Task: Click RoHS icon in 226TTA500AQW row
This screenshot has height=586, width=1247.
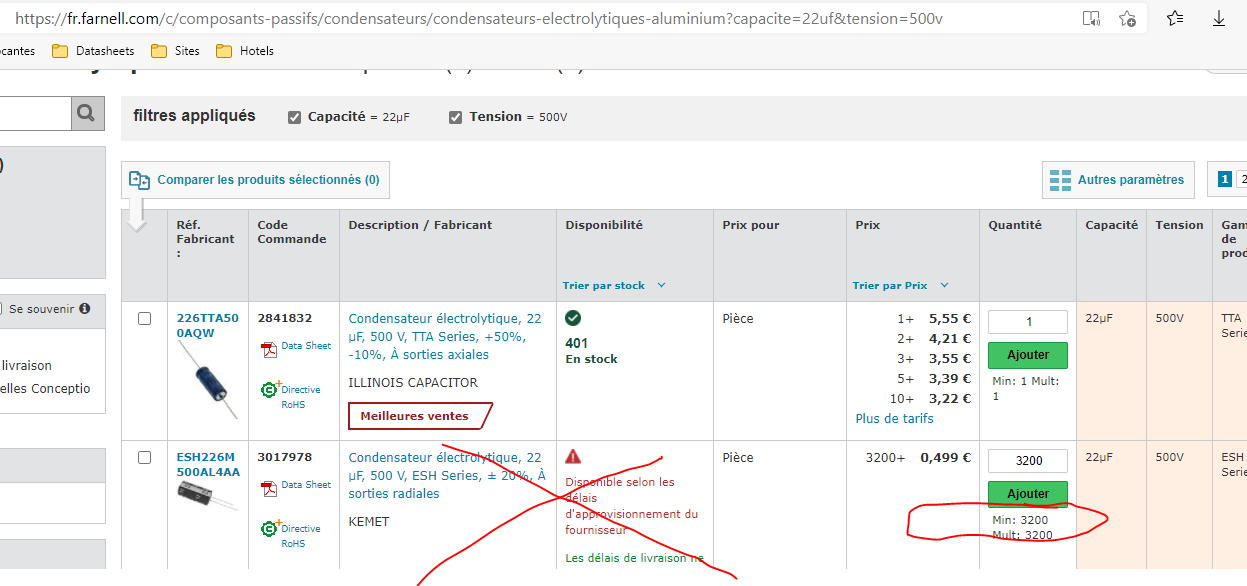Action: click(269, 389)
